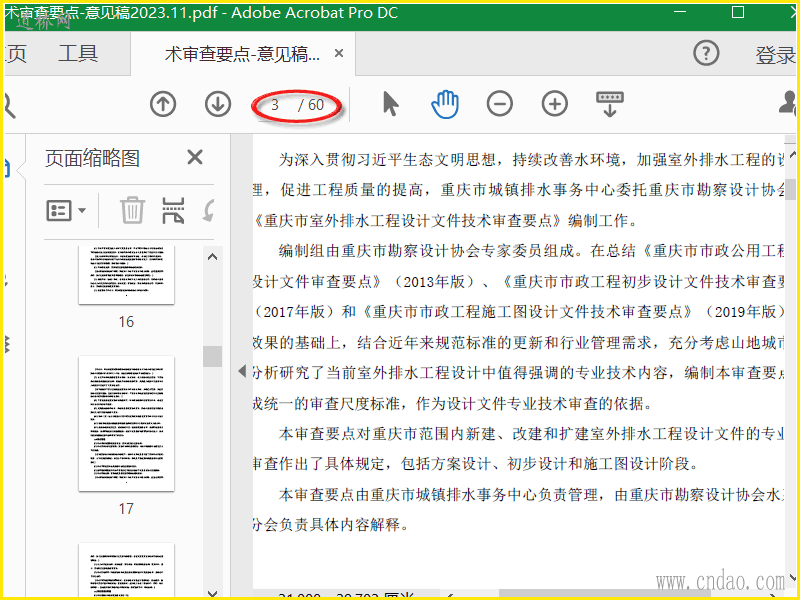Delete selected page with trash icon
The width and height of the screenshot is (800, 600).
tap(132, 210)
